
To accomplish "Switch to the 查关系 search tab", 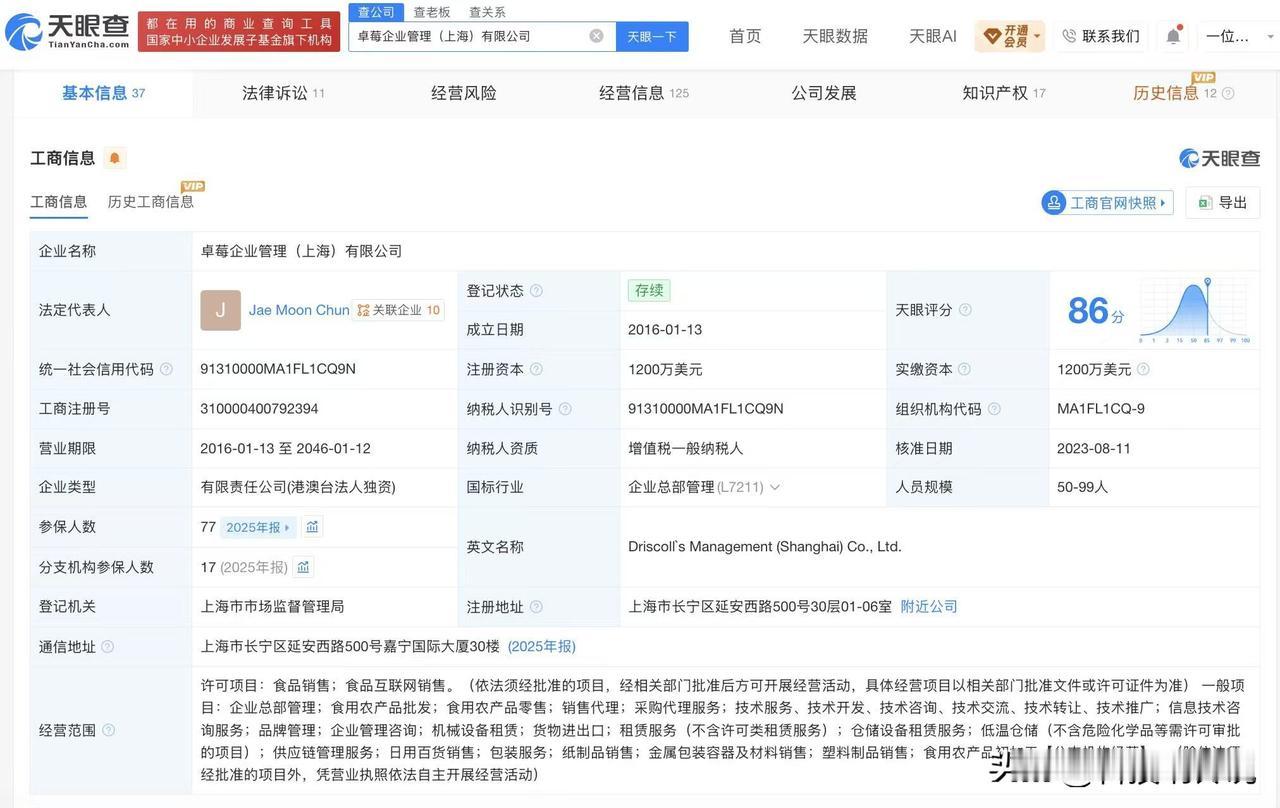I will click(x=487, y=12).
